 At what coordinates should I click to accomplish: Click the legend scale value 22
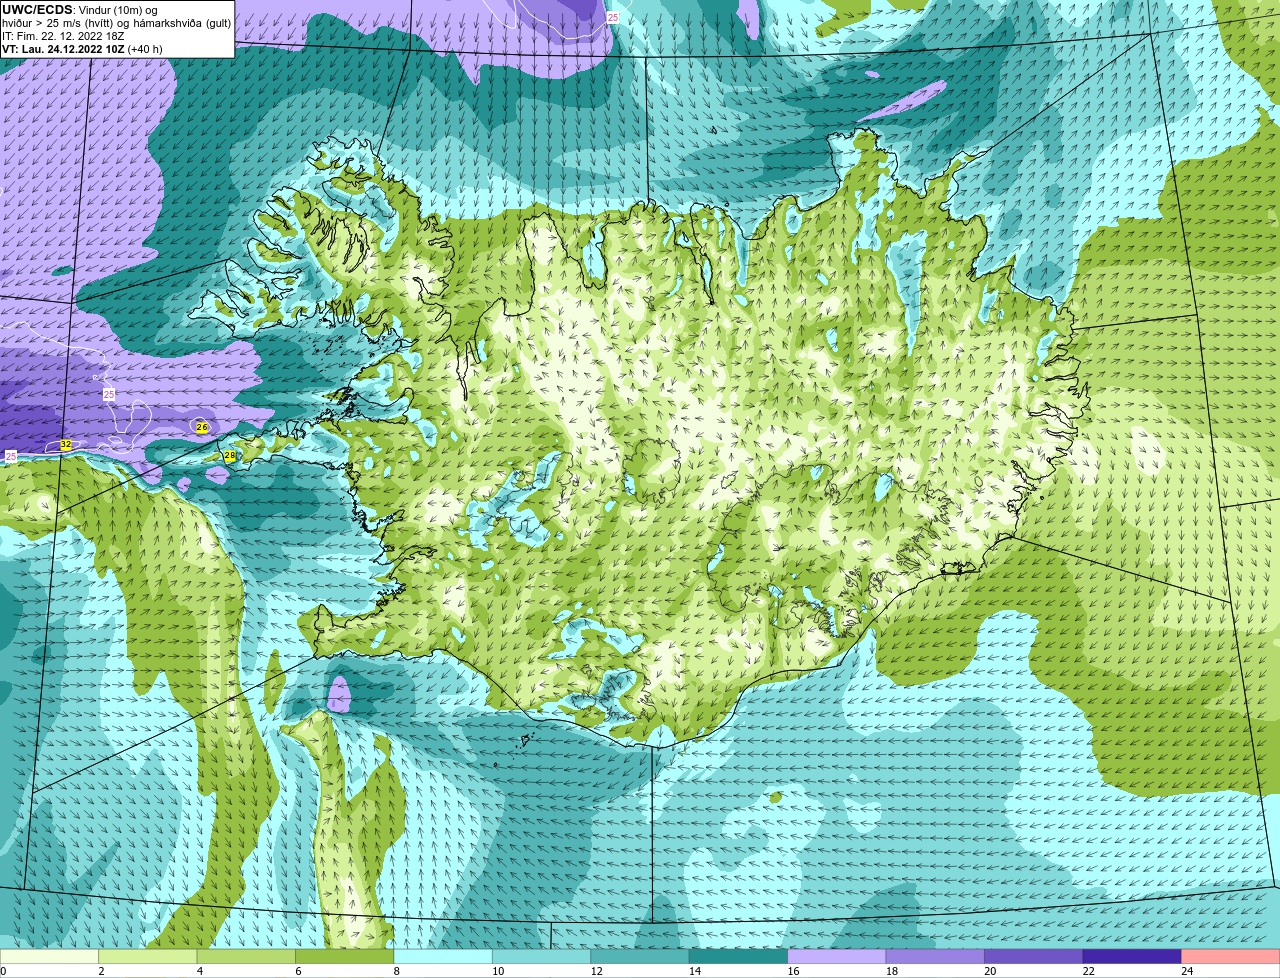point(1089,971)
